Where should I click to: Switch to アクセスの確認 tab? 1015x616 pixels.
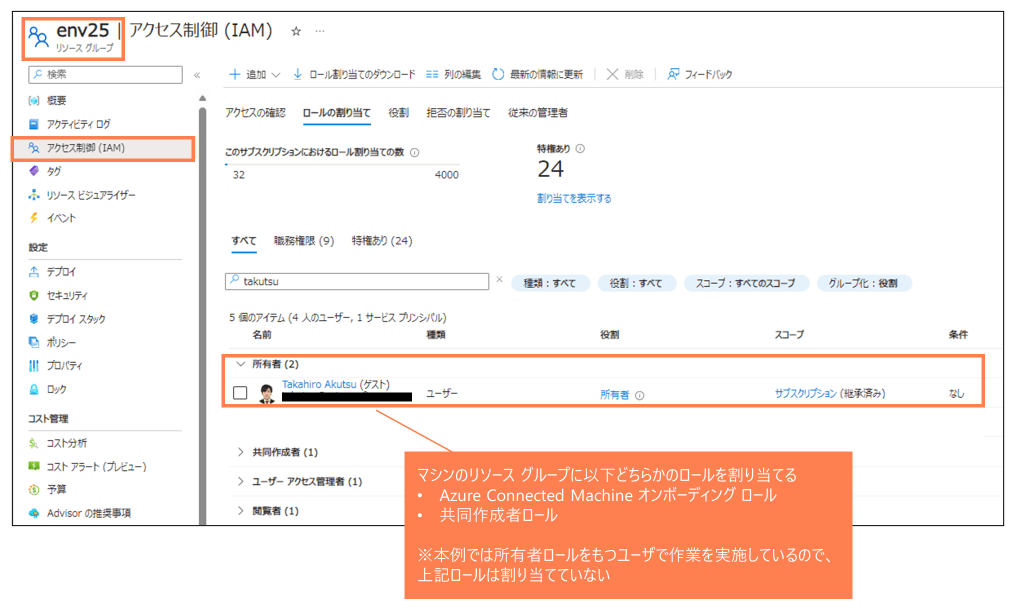tap(255, 113)
